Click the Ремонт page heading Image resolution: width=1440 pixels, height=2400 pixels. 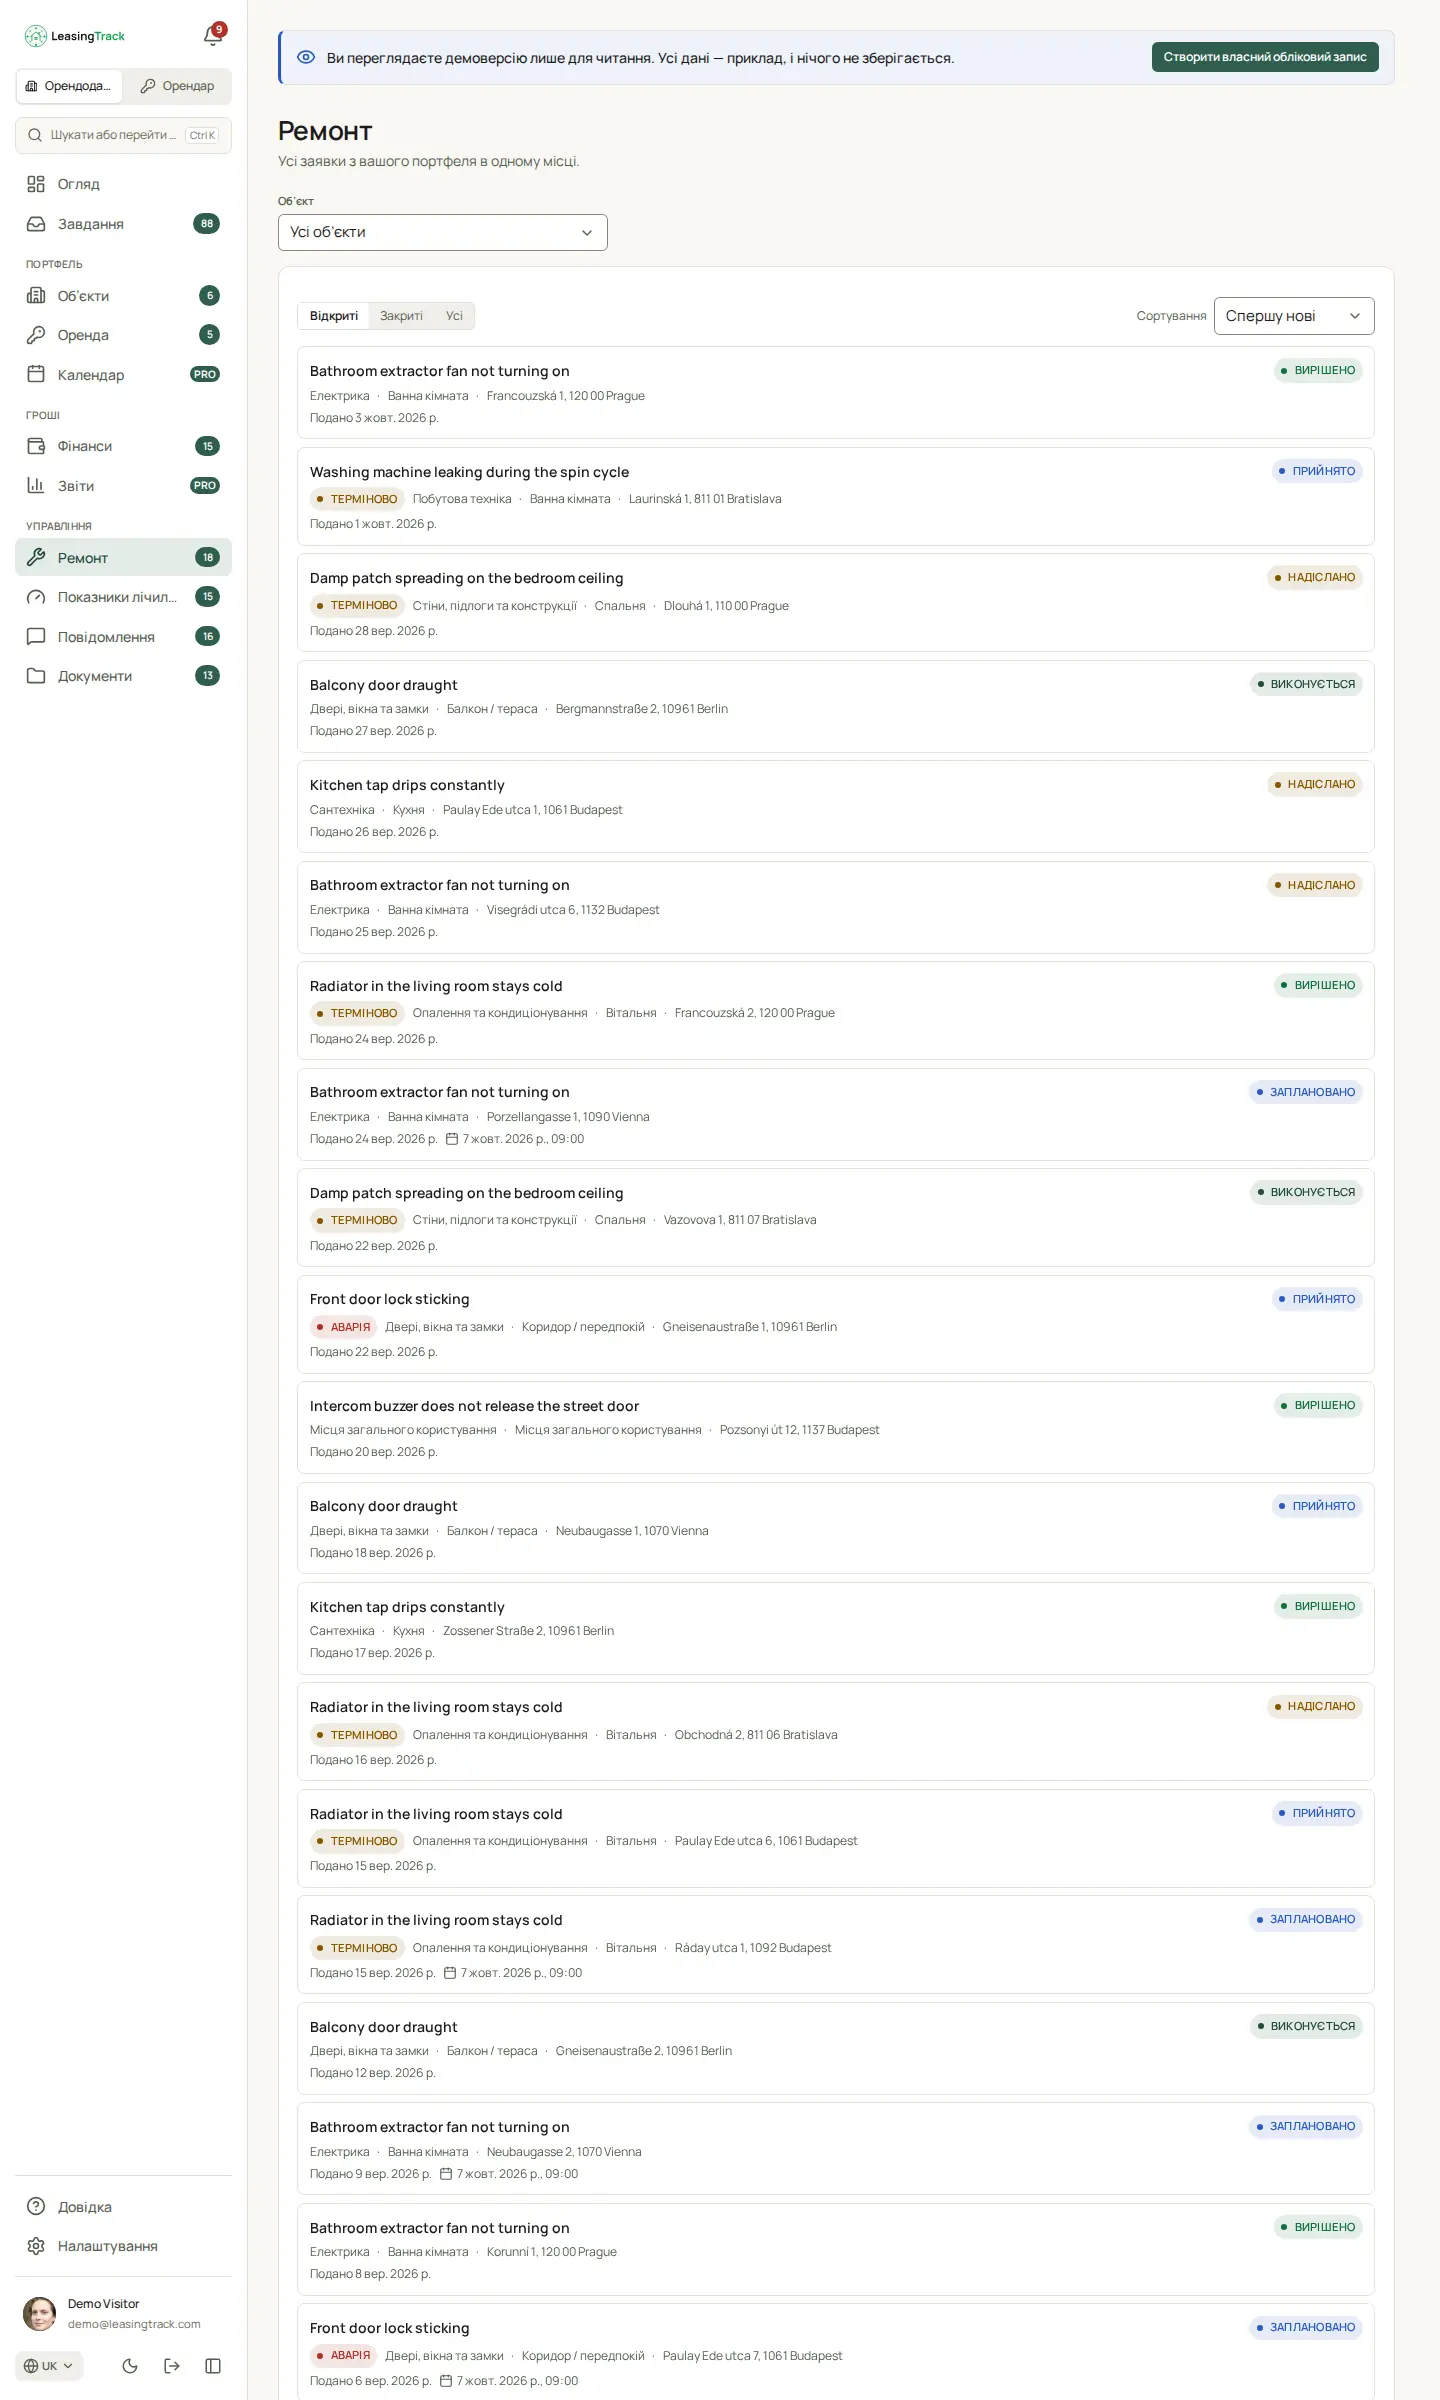pos(325,131)
